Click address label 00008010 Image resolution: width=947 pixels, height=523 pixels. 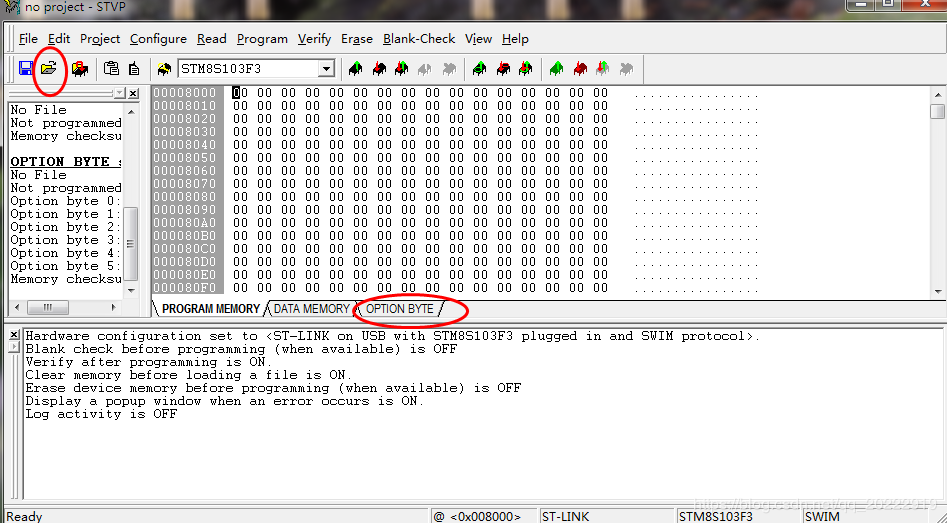point(184,106)
